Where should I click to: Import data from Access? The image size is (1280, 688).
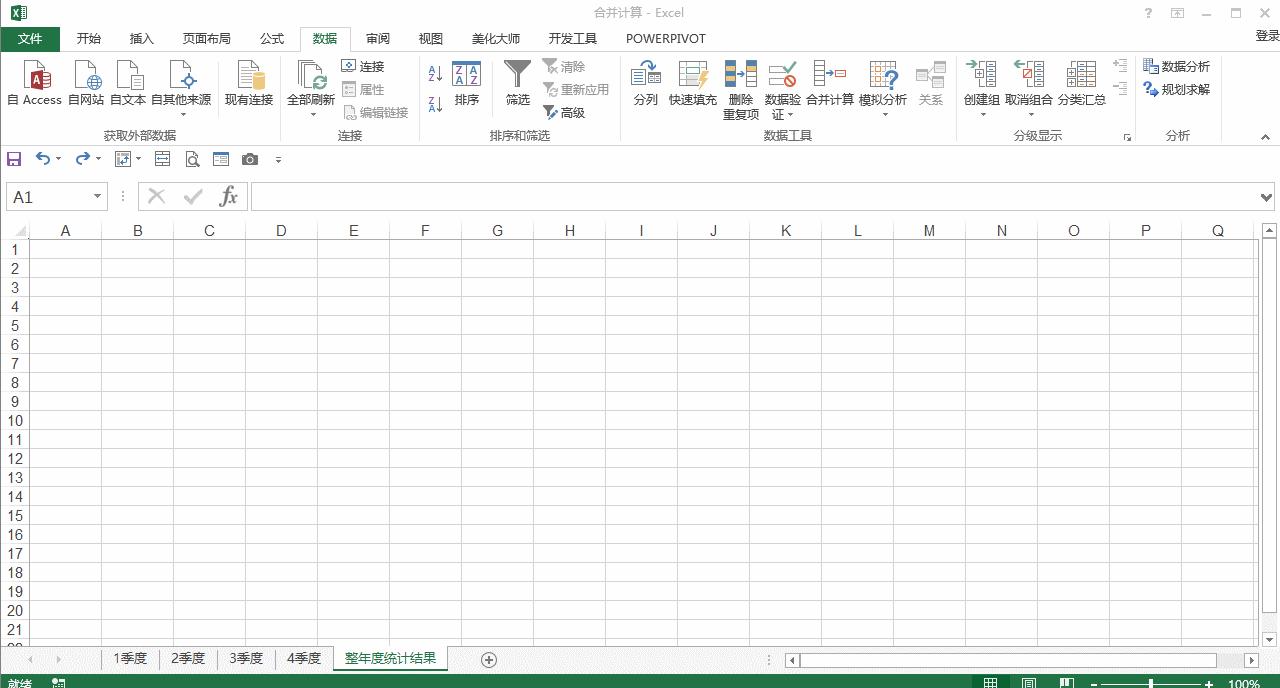pos(34,83)
